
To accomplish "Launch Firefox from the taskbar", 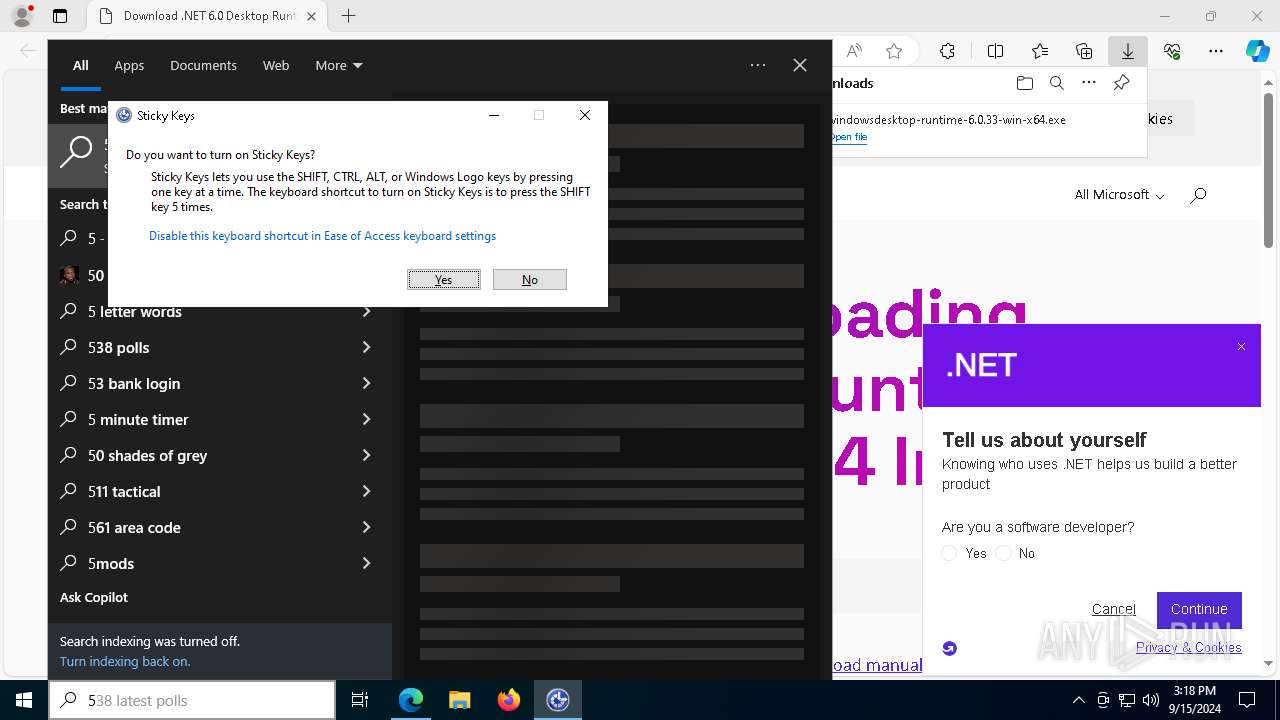I will [509, 700].
